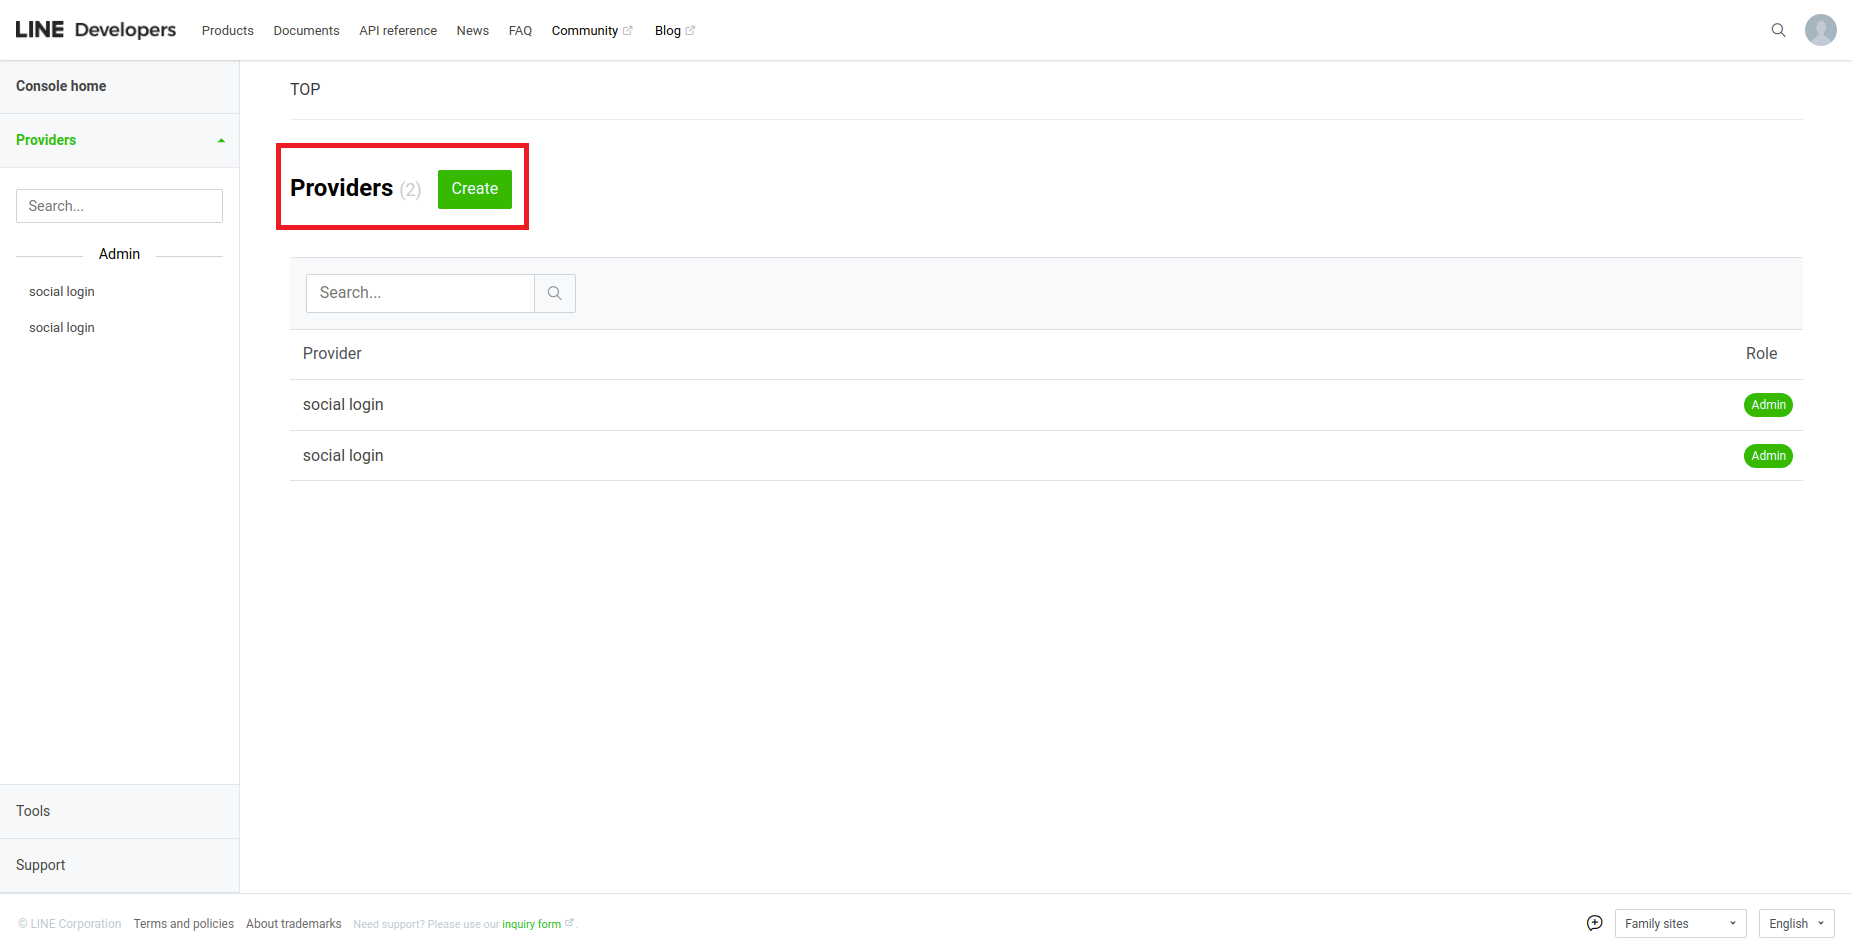Open Support in the sidebar

40,865
